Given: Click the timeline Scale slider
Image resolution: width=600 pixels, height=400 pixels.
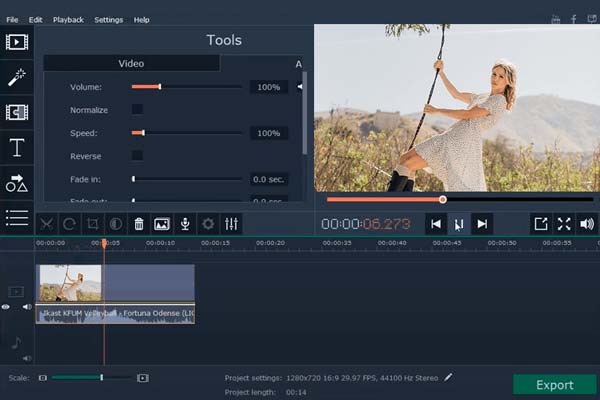Looking at the screenshot, I should pyautogui.click(x=91, y=378).
